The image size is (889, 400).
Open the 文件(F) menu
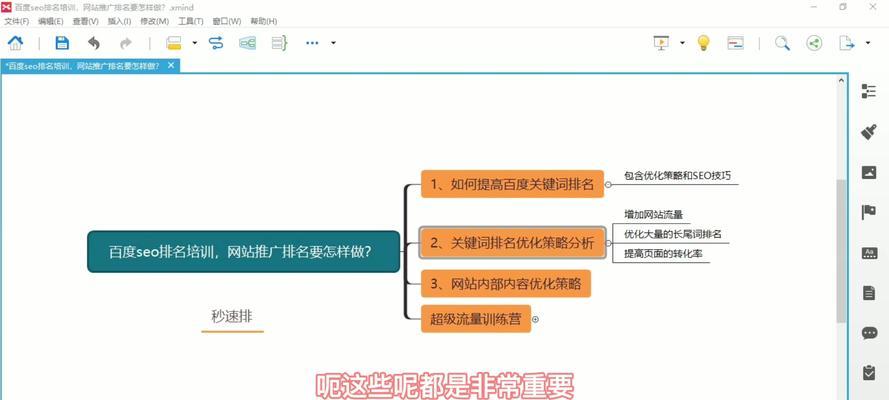pos(16,21)
